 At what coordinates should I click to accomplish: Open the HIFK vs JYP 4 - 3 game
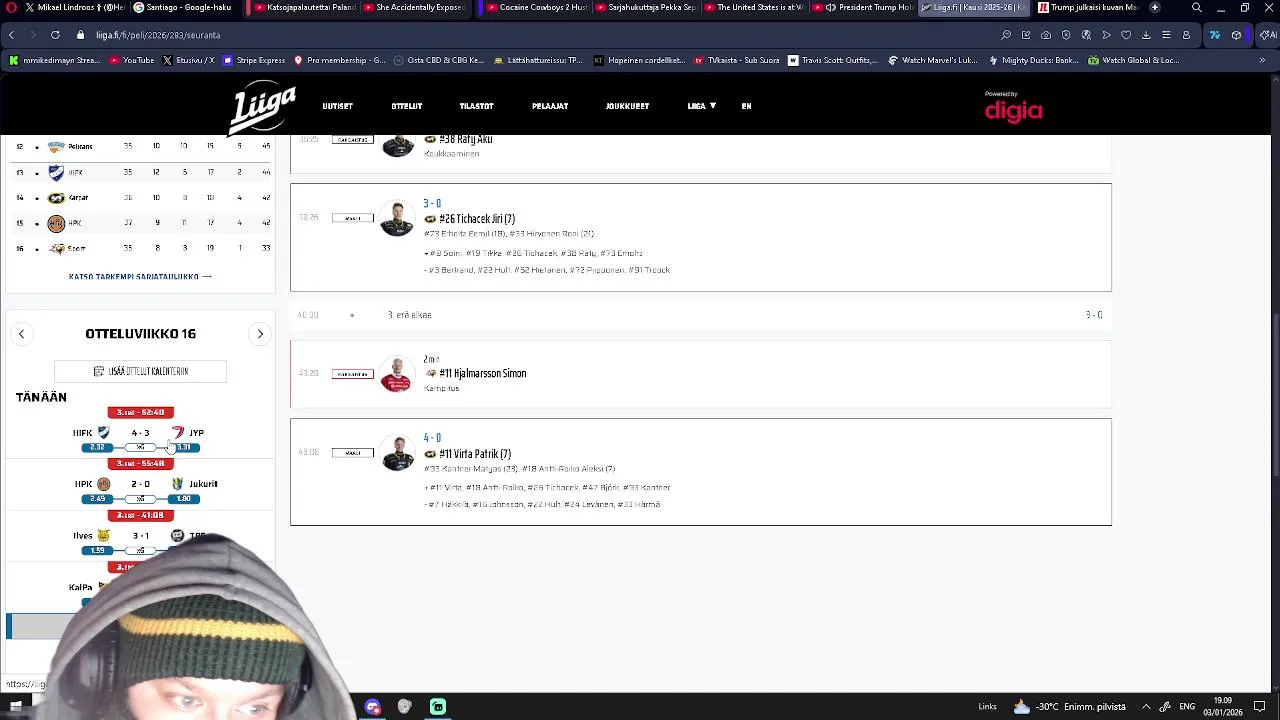point(140,433)
